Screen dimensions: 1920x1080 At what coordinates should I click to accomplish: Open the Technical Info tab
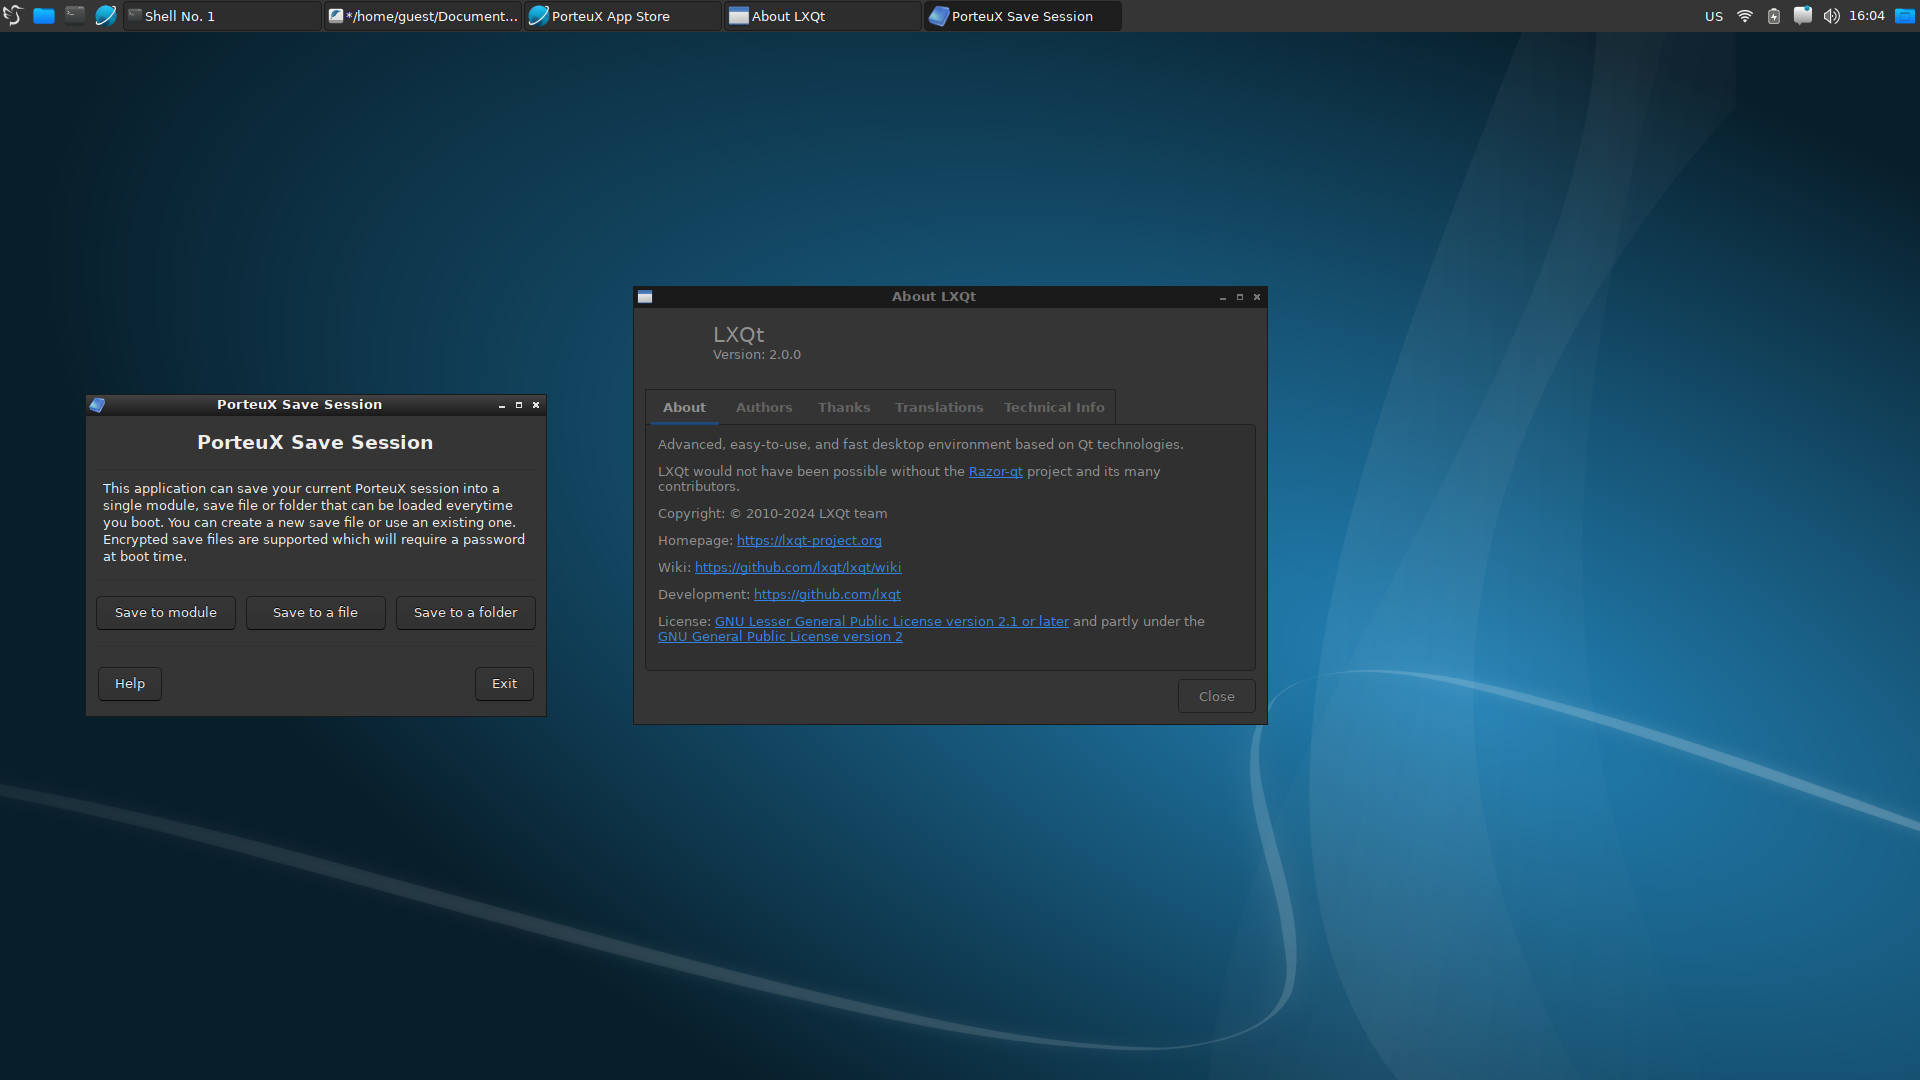tap(1054, 408)
